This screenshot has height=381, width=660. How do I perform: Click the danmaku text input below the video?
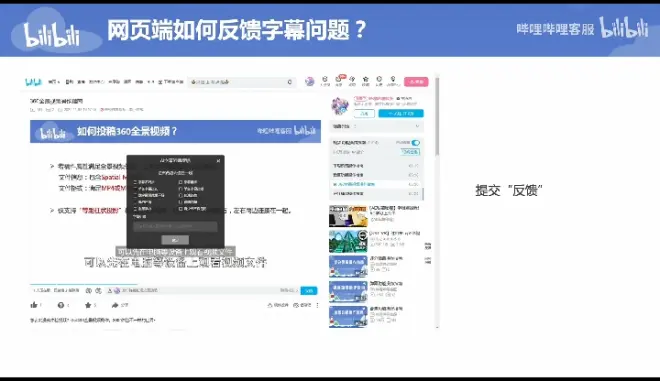[200, 290]
